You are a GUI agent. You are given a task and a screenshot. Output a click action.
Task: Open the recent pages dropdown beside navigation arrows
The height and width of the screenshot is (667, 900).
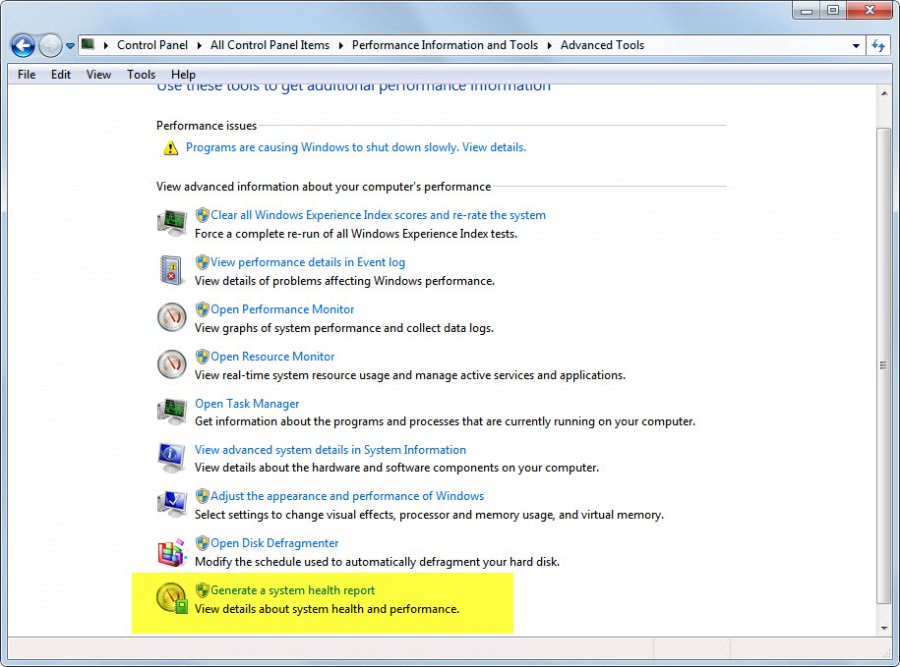point(68,45)
